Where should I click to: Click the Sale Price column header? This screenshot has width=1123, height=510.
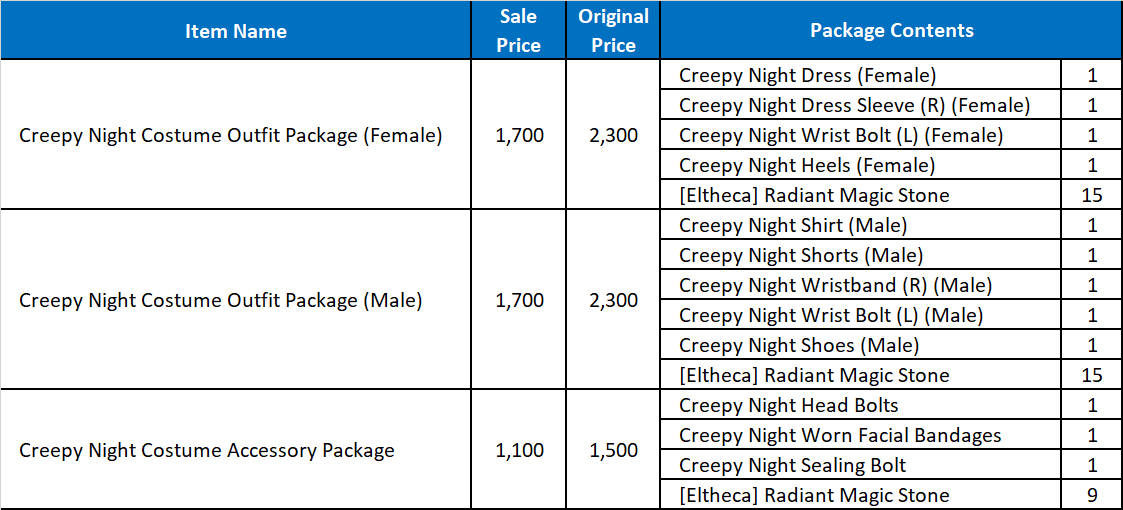pyautogui.click(x=519, y=30)
